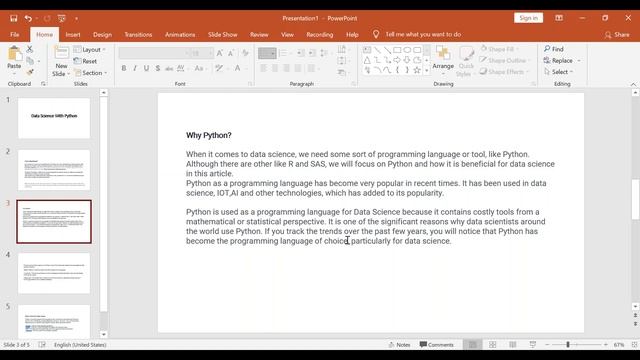Switch to the Design tab
The image size is (640, 360).
tap(102, 35)
